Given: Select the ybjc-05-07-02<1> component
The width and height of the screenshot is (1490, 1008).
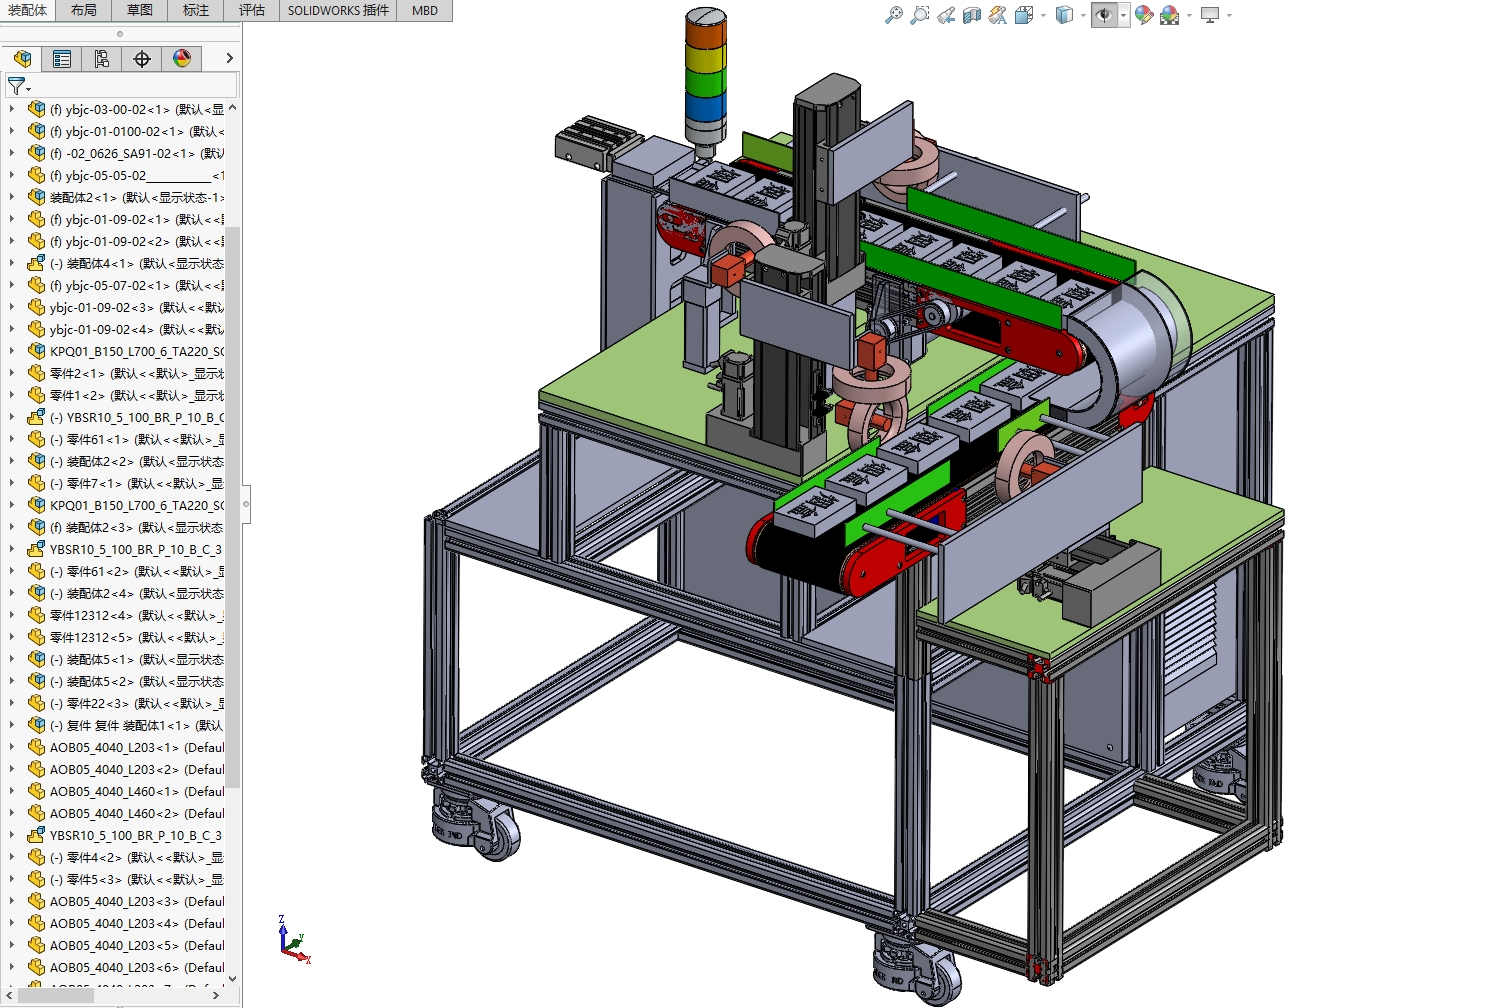Looking at the screenshot, I should click(126, 285).
